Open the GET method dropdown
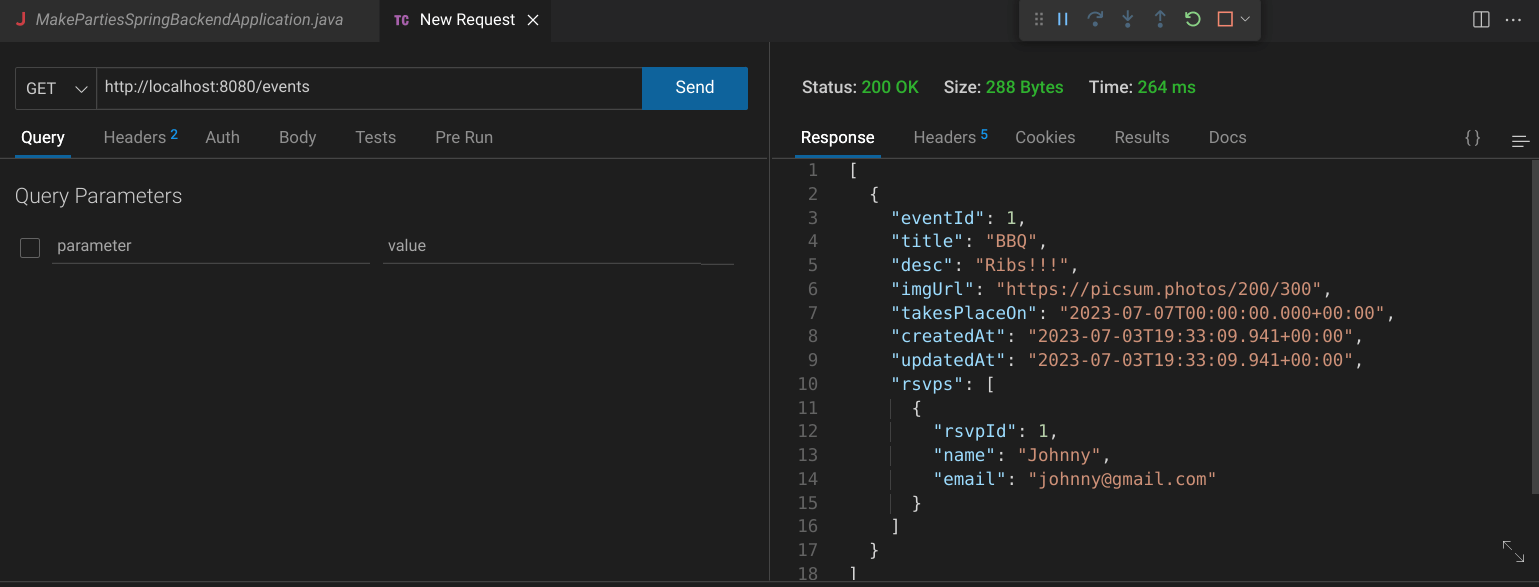 56,88
